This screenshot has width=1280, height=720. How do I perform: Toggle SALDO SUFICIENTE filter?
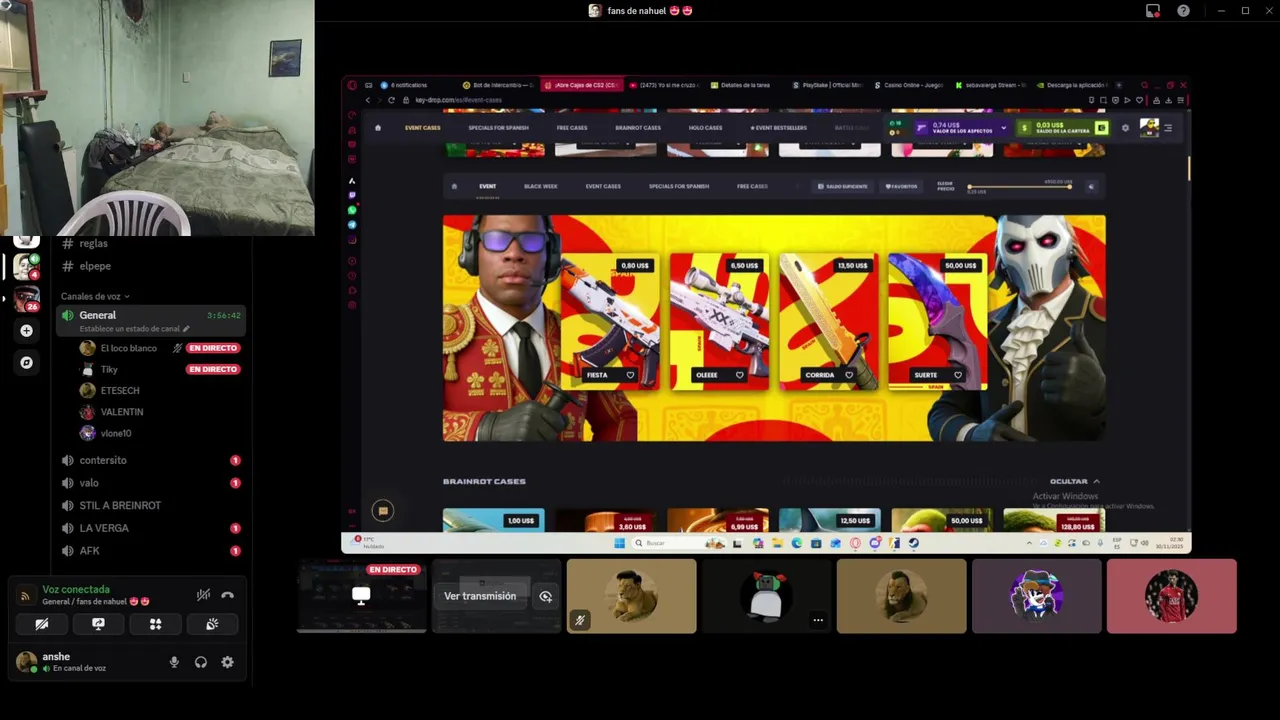[x=842, y=186]
